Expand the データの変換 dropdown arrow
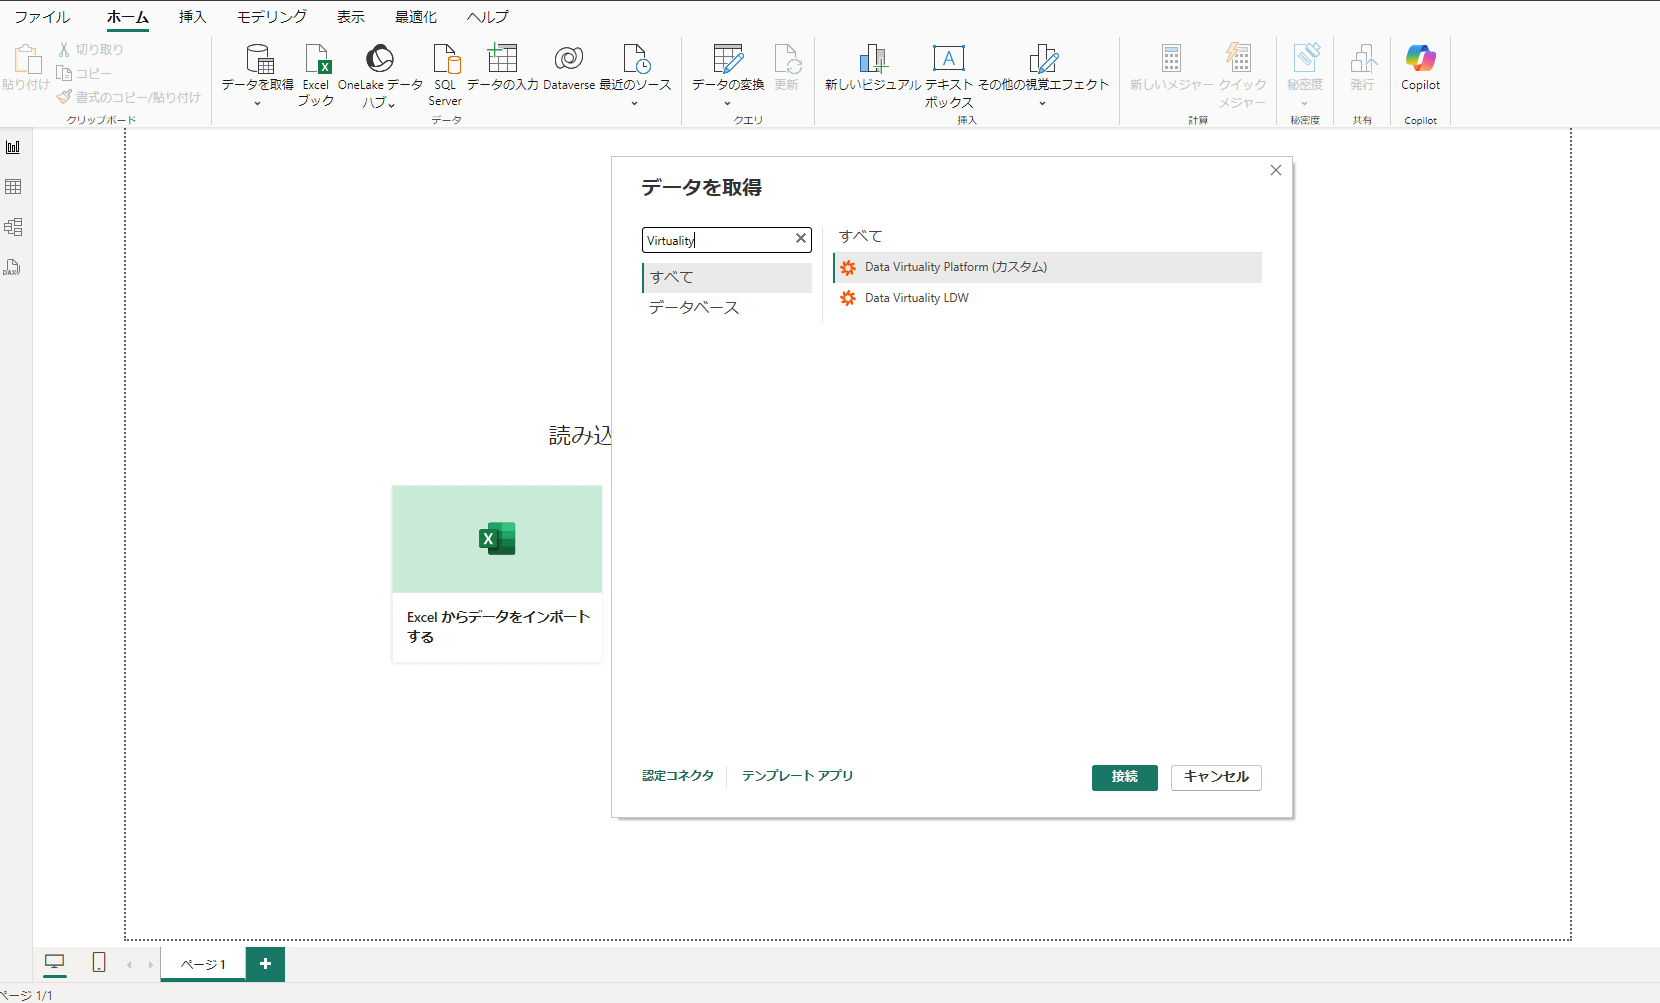 pyautogui.click(x=727, y=103)
